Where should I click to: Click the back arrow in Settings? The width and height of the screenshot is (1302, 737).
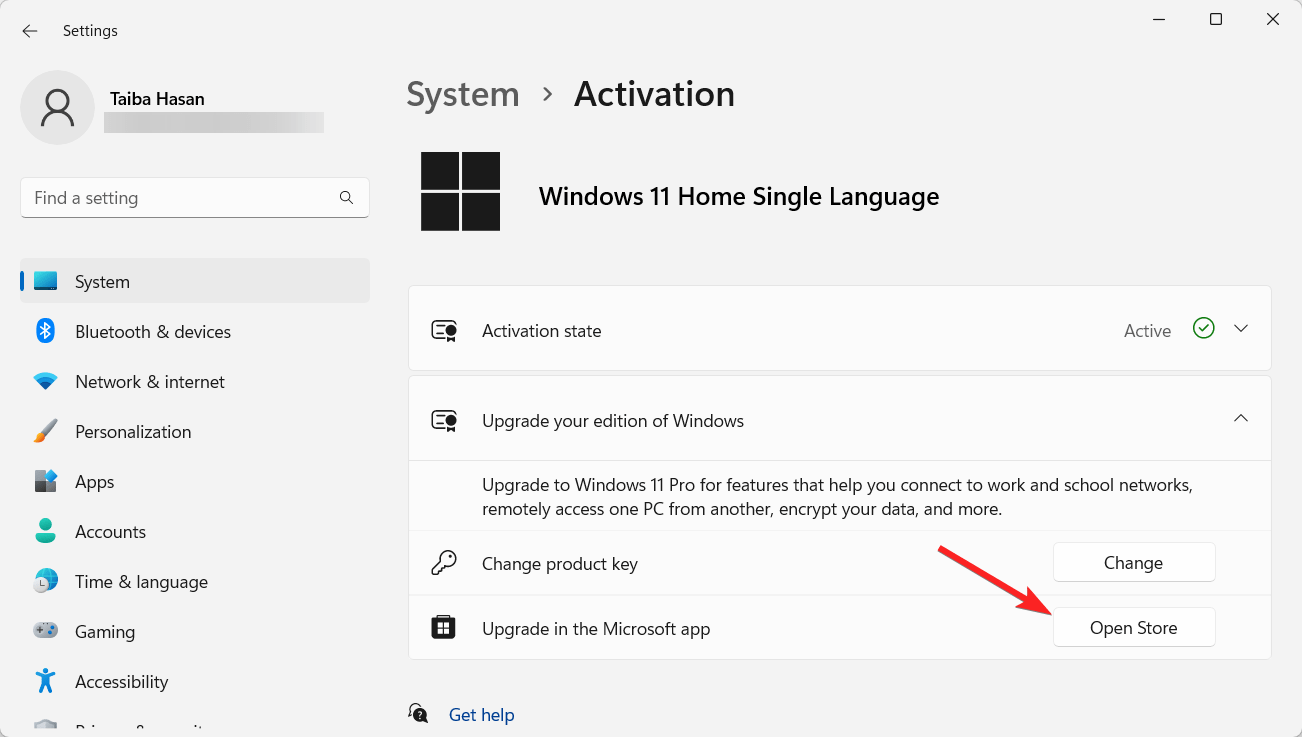[30, 31]
